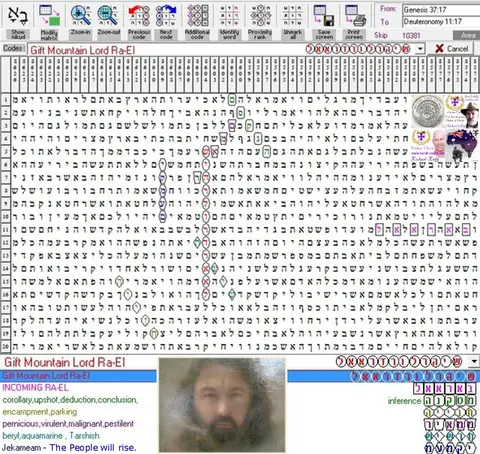The width and height of the screenshot is (480, 454).
Task: Click the Skip value 10381
Action: pos(411,36)
